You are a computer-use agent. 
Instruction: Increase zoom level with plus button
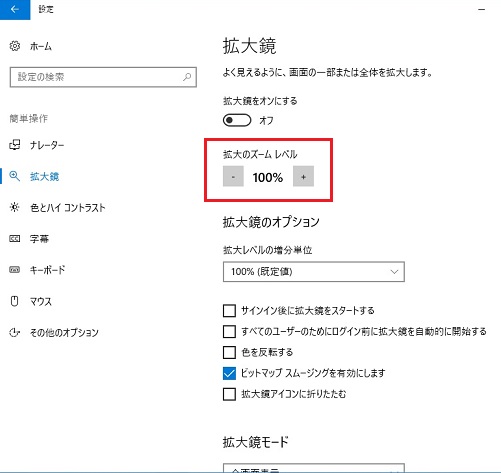303,176
